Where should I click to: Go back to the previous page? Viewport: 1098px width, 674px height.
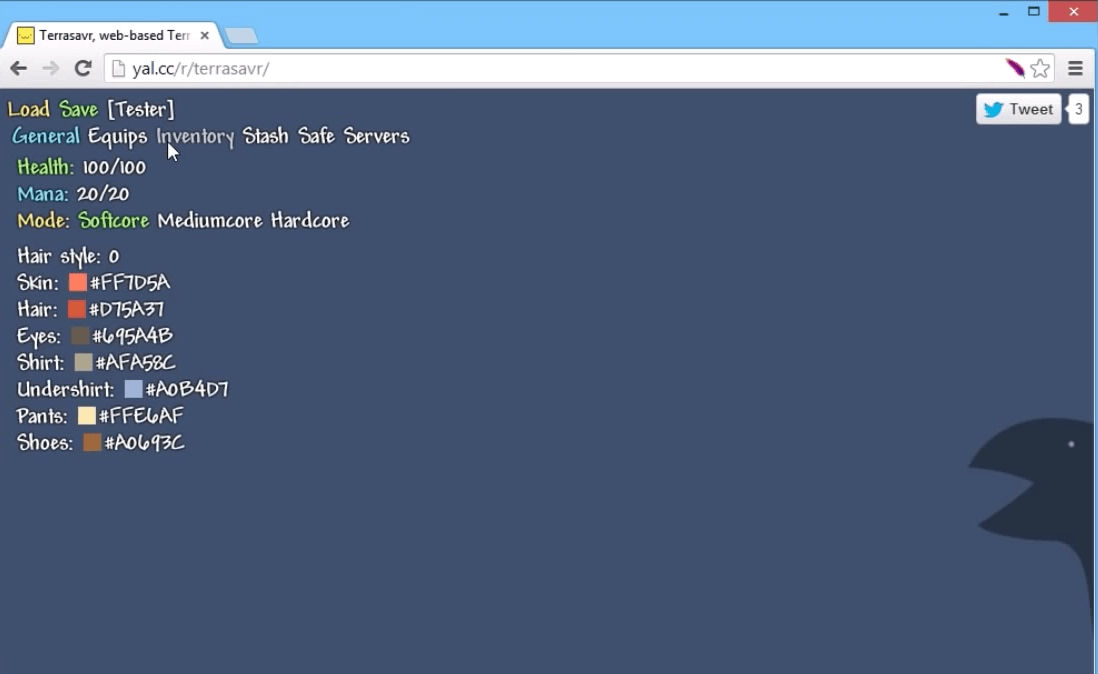(19, 69)
